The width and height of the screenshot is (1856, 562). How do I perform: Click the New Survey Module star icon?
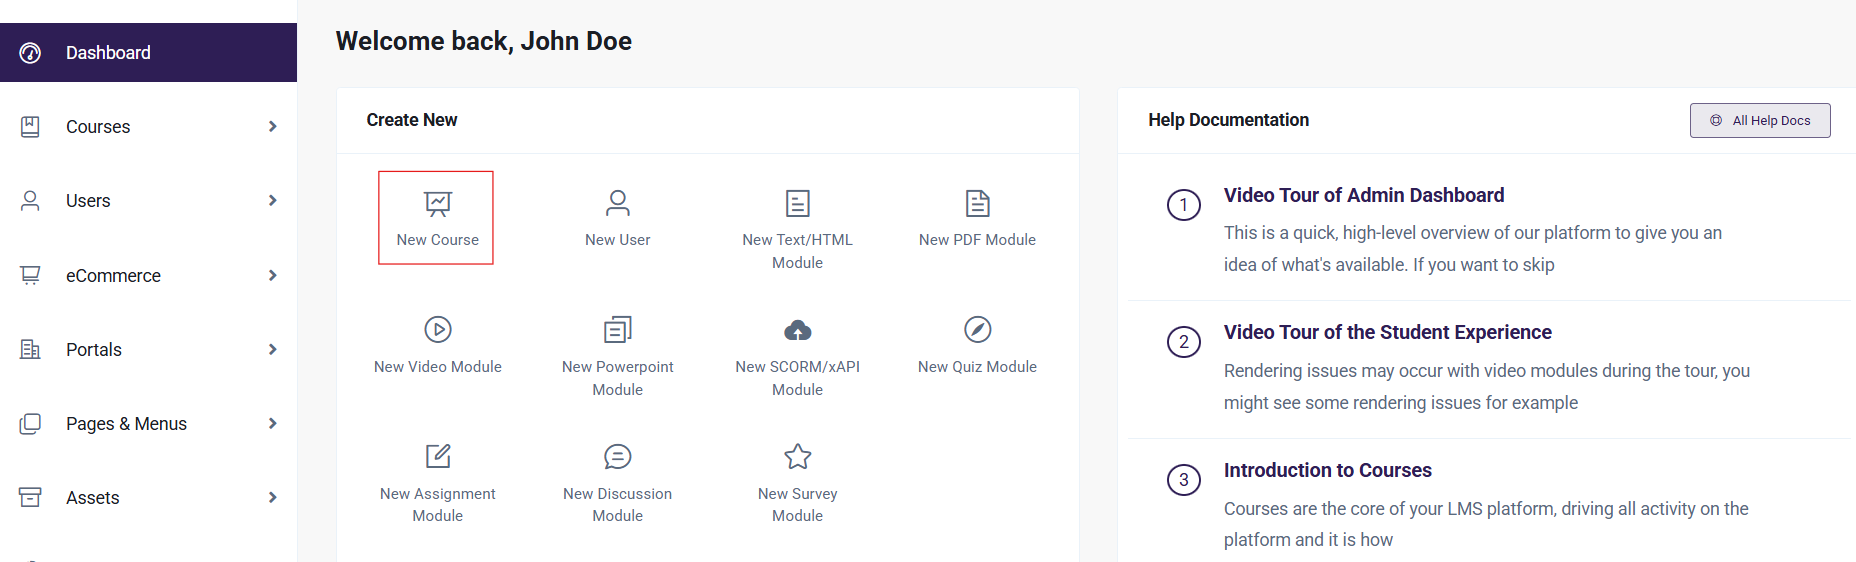click(x=798, y=456)
